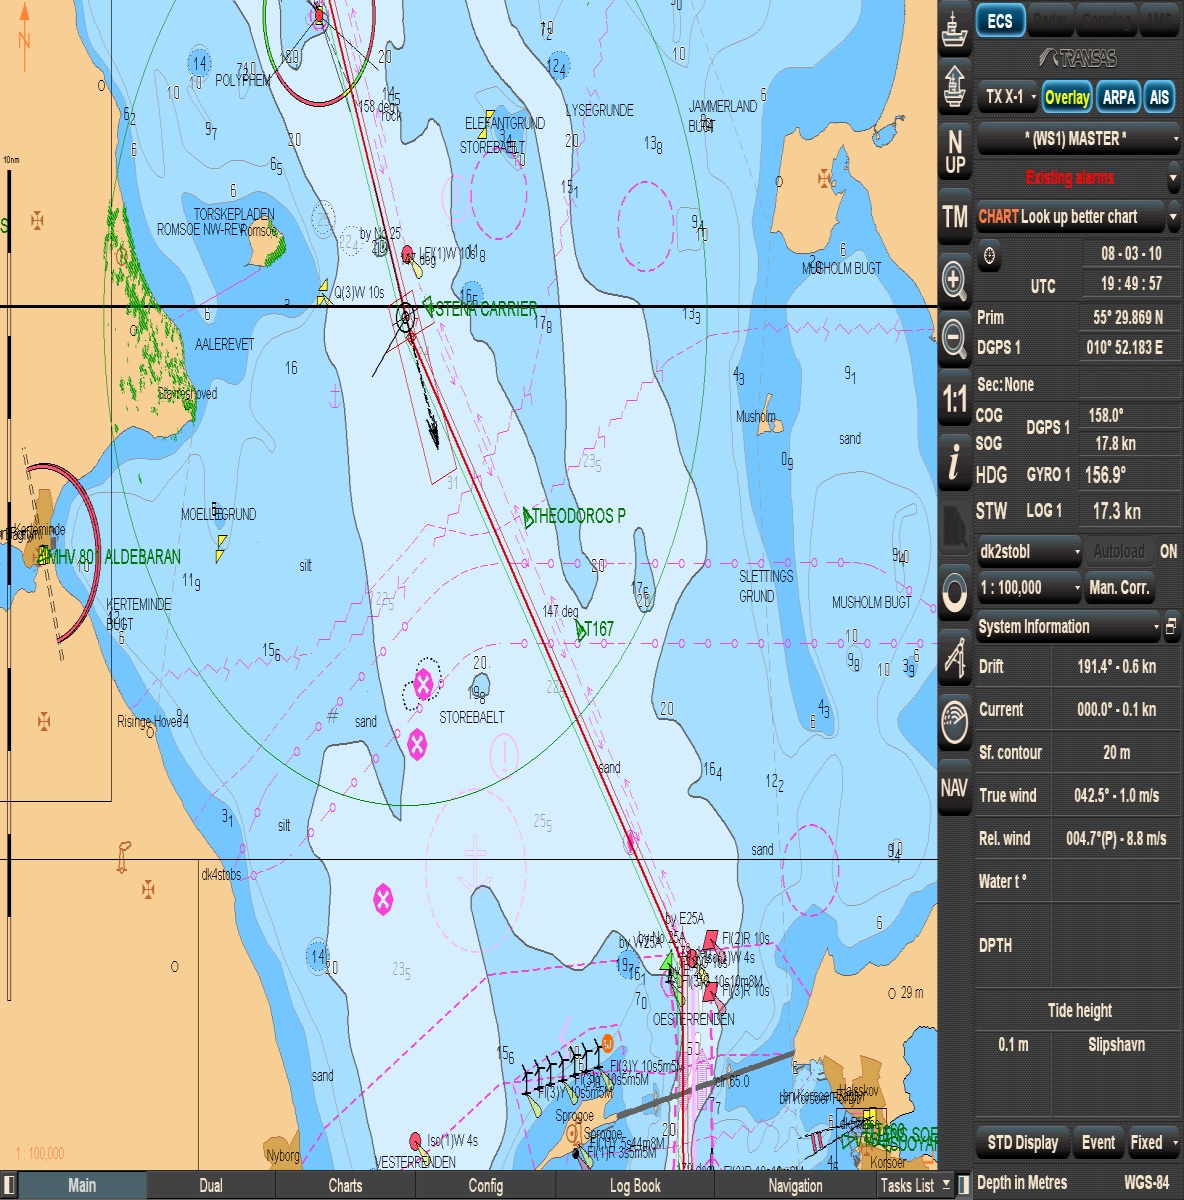Click the ship symbol icon at top
Screen dimensions: 1184x1200
pos(954,30)
